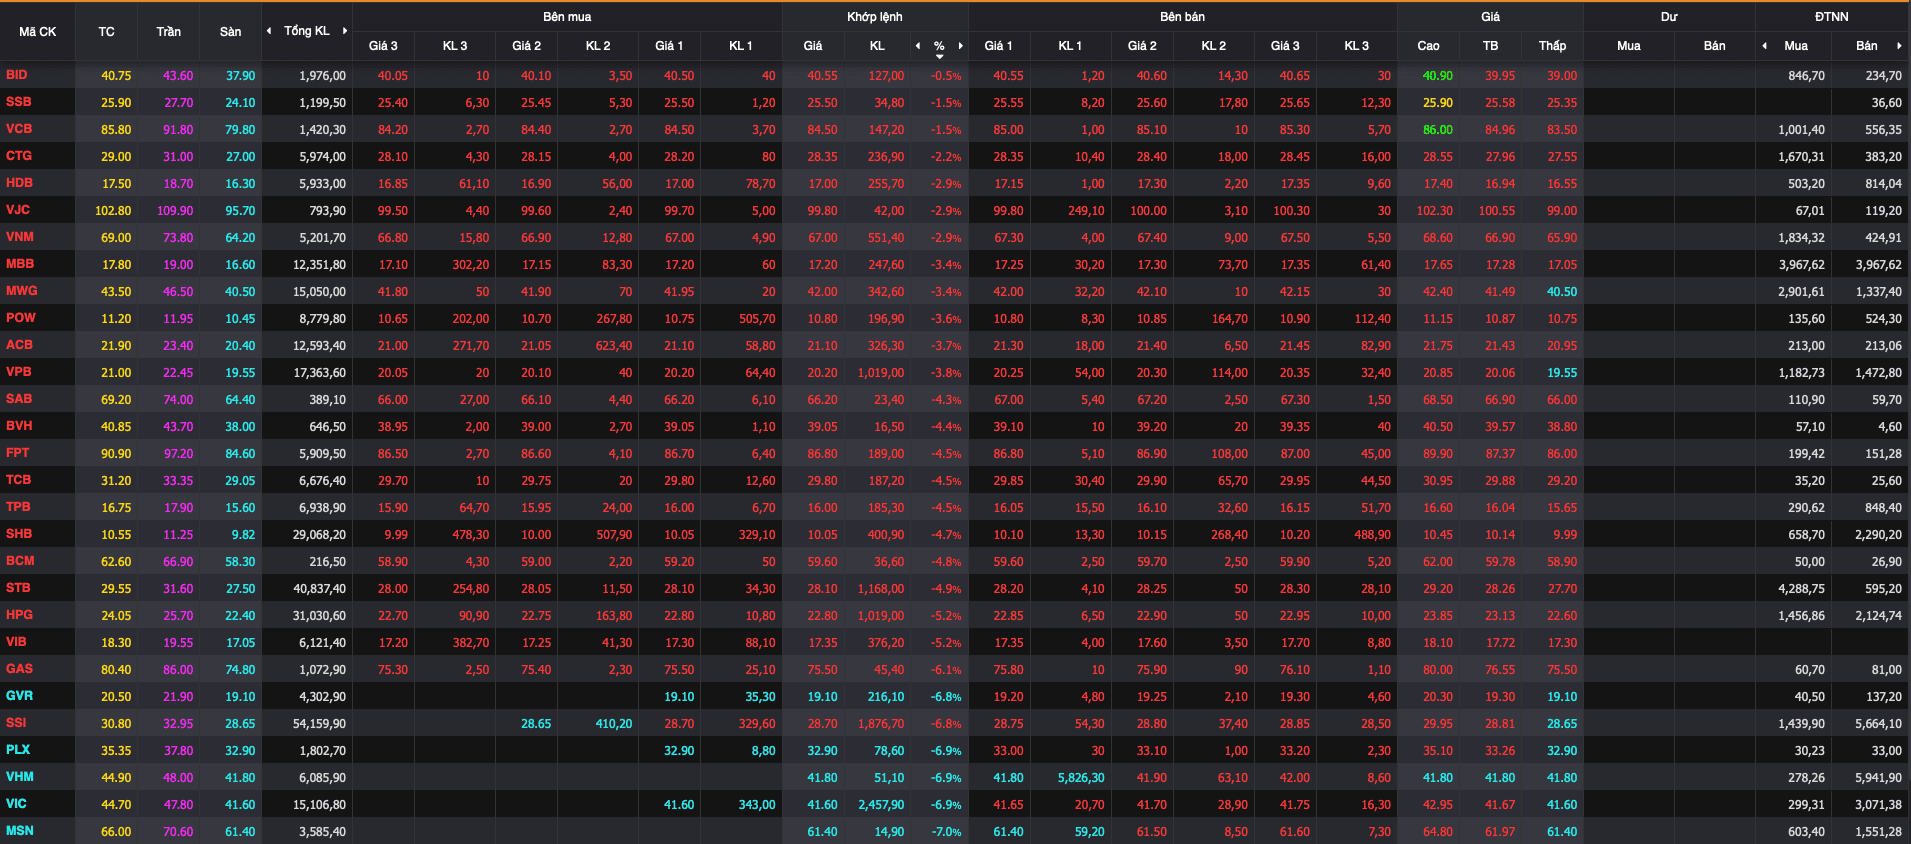Open the VHM stock ticker
This screenshot has height=844, width=1911.
20,777
